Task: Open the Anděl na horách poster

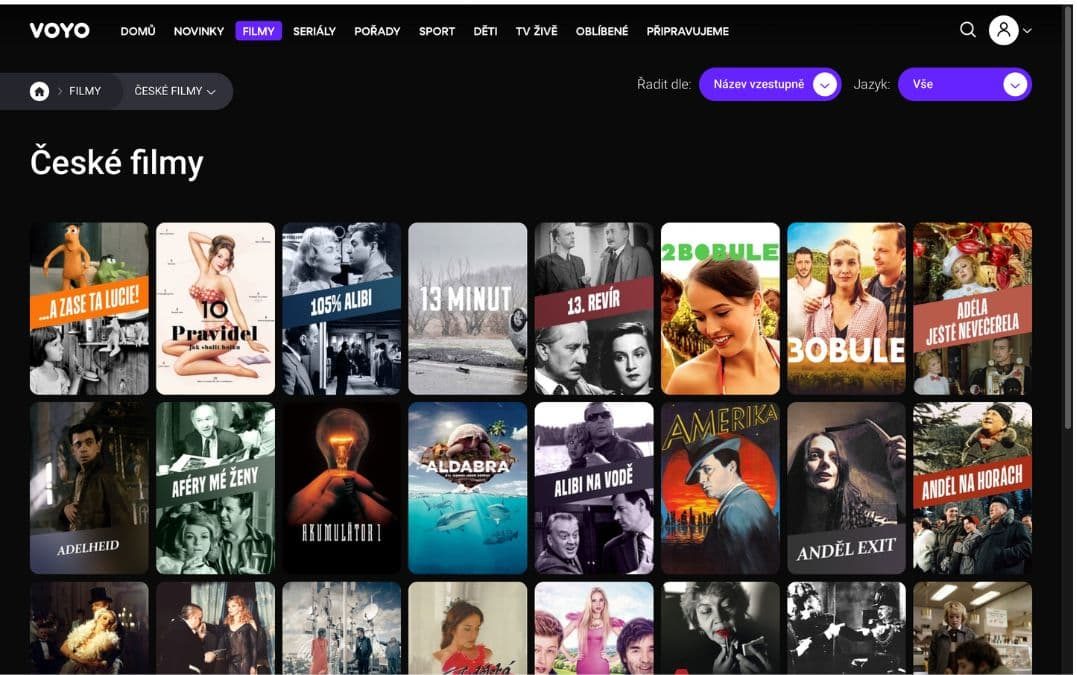Action: pyautogui.click(x=973, y=488)
